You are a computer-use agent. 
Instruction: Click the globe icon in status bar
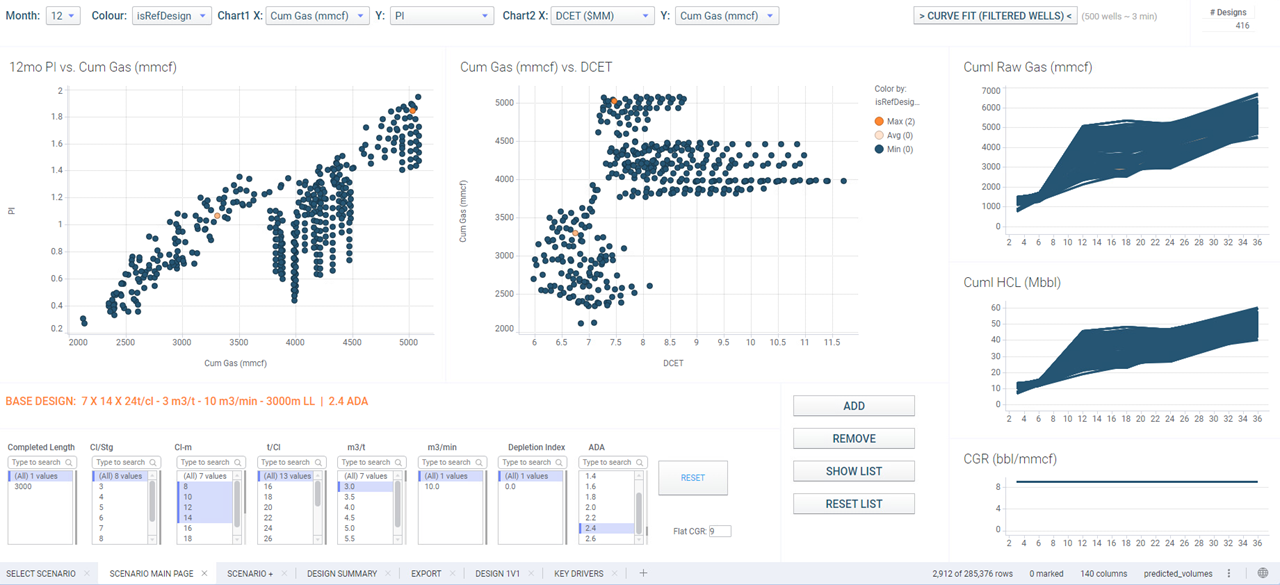tap(1264, 574)
